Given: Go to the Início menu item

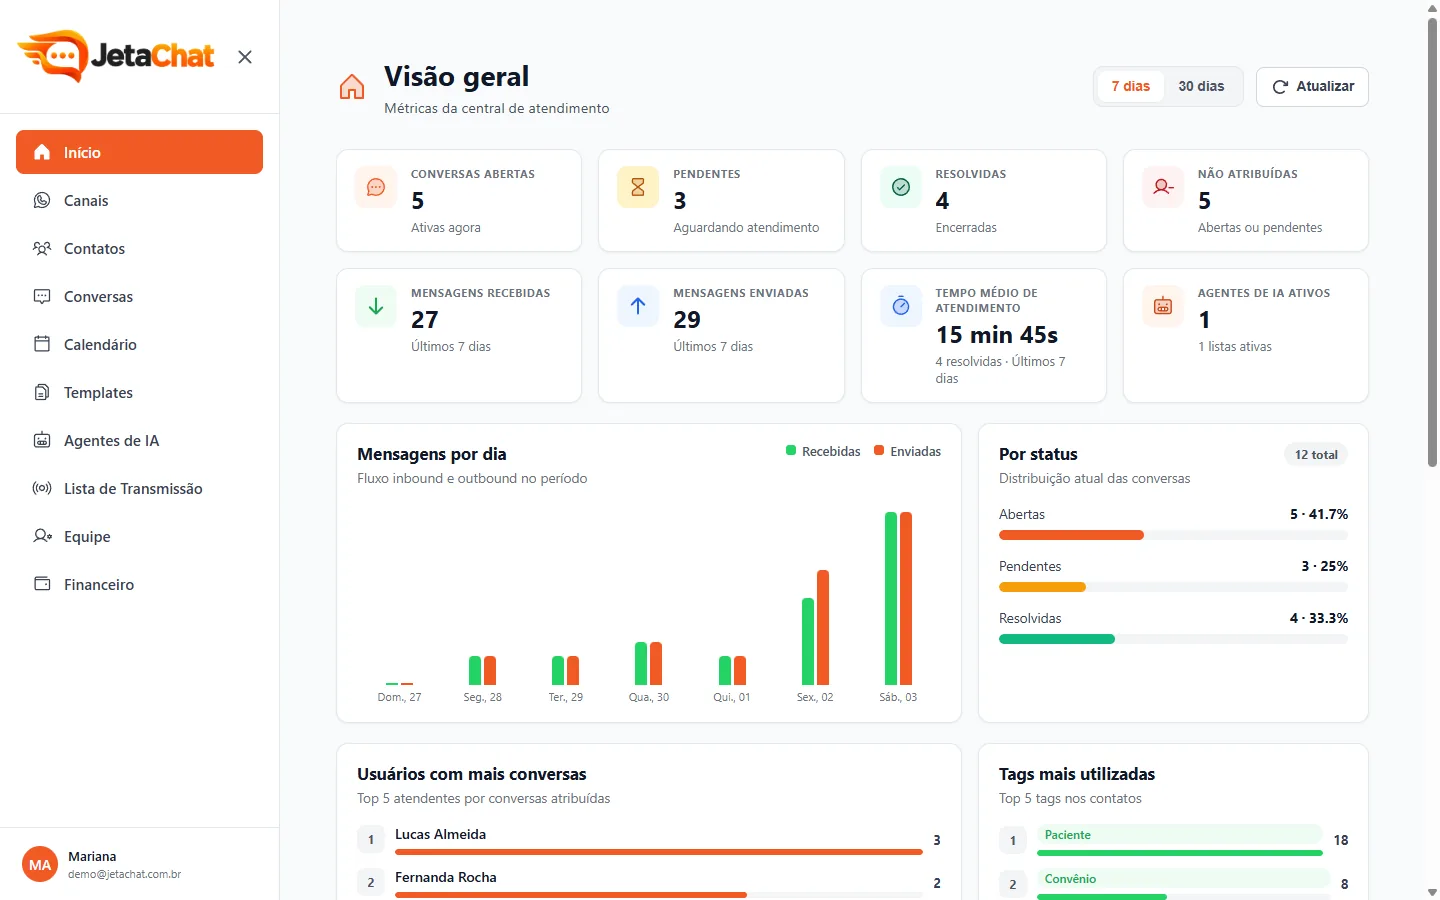Looking at the screenshot, I should (139, 152).
